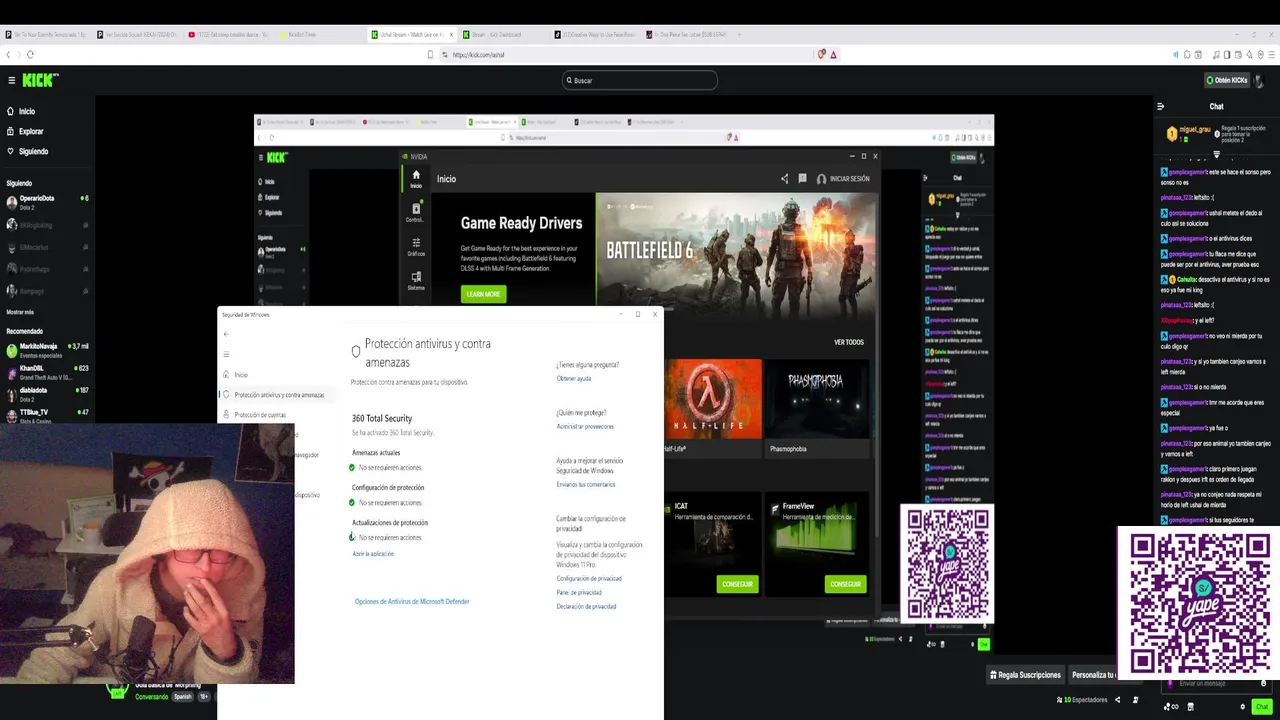The width and height of the screenshot is (1280, 720).
Task: Click Envíanos tus comentarios link
Action: (x=586, y=485)
